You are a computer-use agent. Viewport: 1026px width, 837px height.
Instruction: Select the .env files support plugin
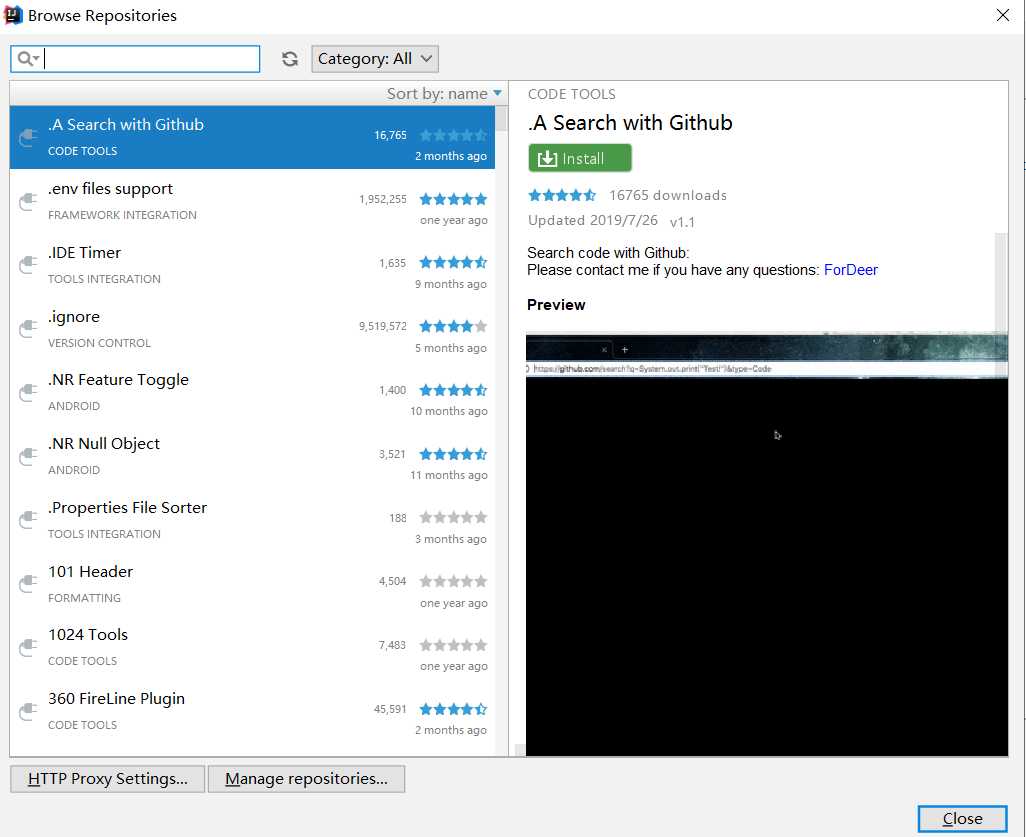pyautogui.click(x=252, y=202)
